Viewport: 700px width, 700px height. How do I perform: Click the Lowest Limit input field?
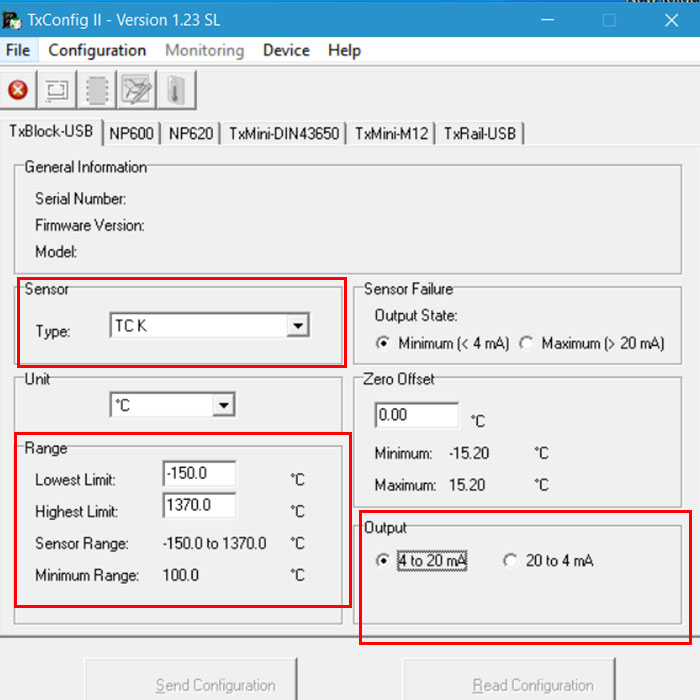coord(200,473)
